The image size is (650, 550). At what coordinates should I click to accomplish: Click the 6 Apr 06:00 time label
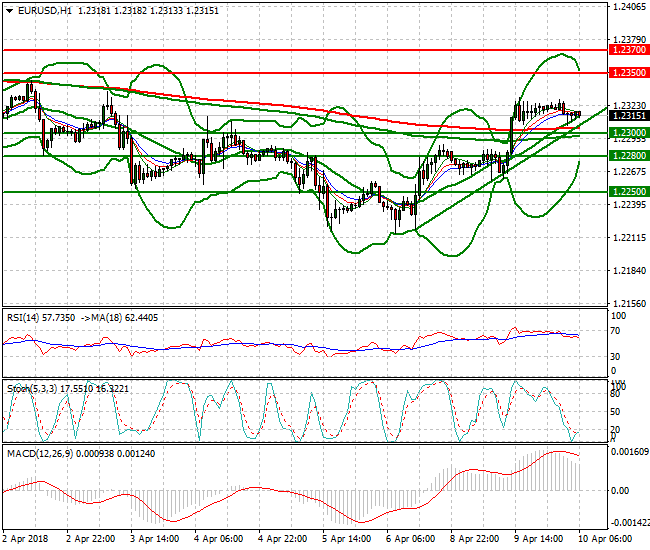click(410, 539)
